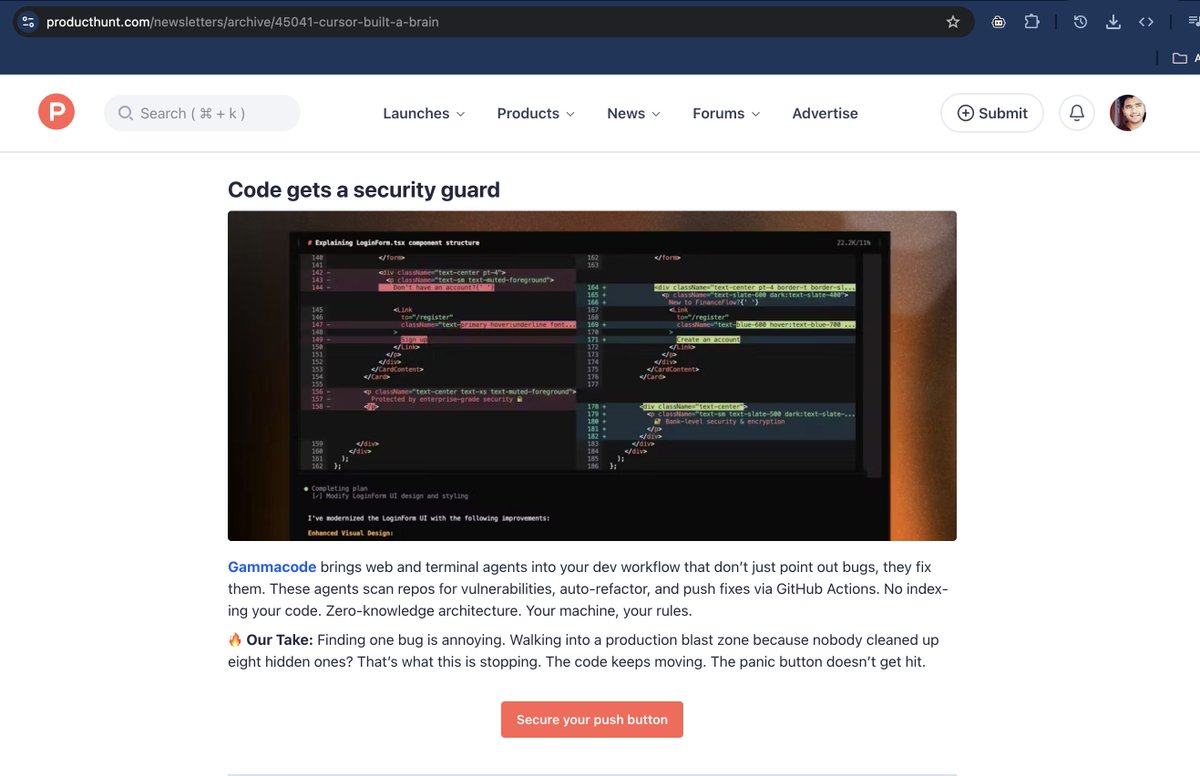Viewport: 1200px width, 776px height.
Task: Click the Code gets a security guard heading
Action: 364,190
